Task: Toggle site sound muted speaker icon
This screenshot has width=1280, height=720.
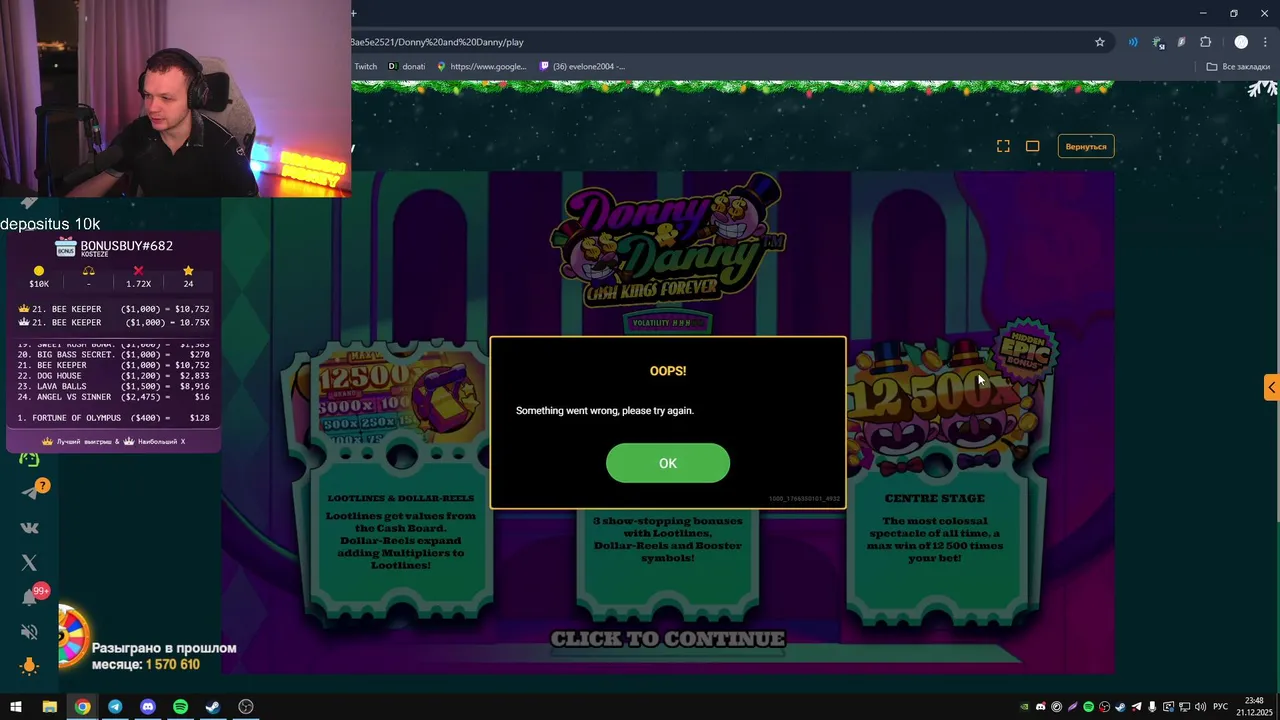Action: click(29, 632)
